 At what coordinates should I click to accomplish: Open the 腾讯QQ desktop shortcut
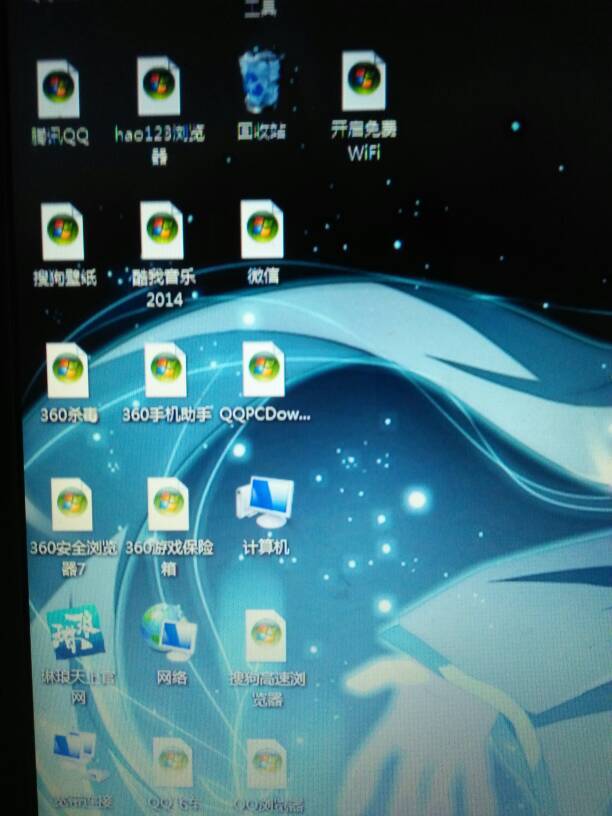pyautogui.click(x=59, y=89)
